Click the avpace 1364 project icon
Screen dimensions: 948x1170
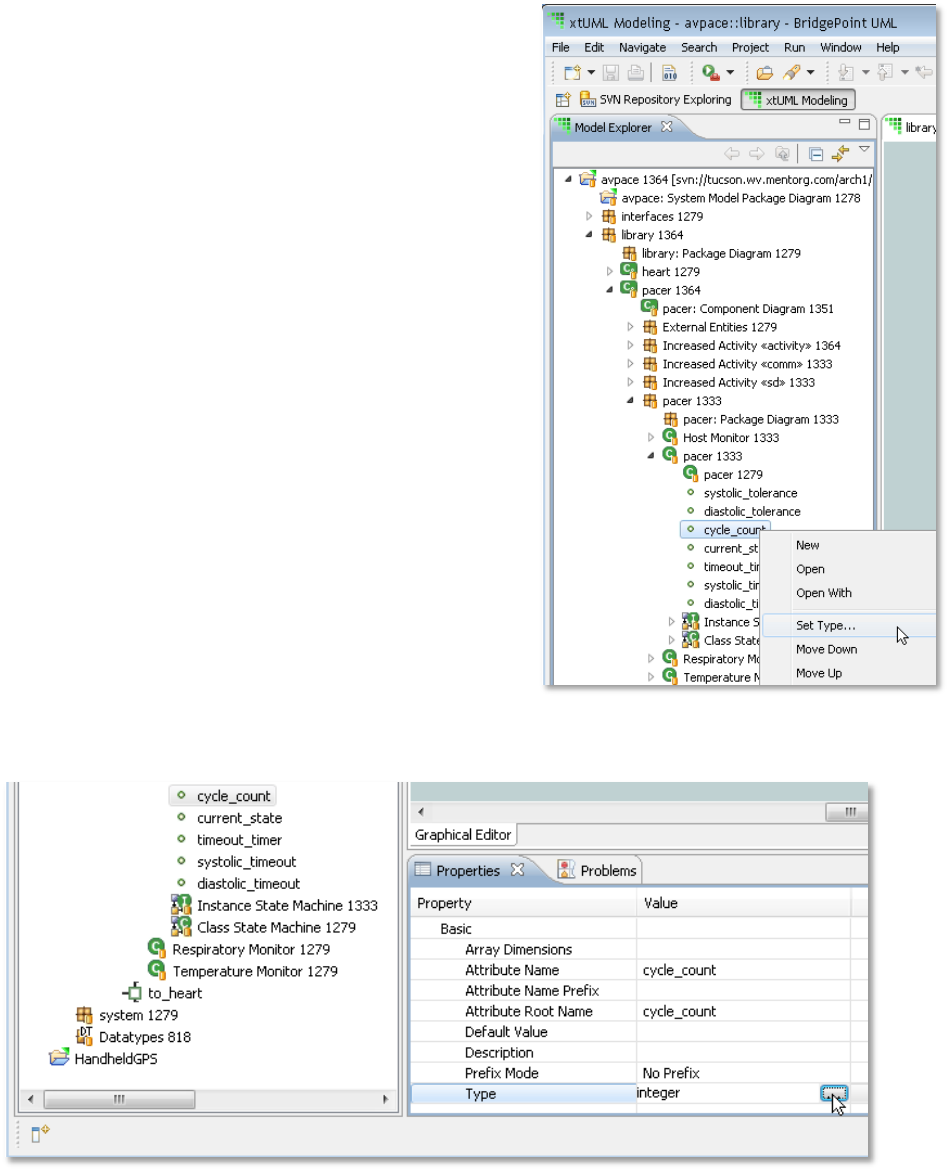coord(588,179)
